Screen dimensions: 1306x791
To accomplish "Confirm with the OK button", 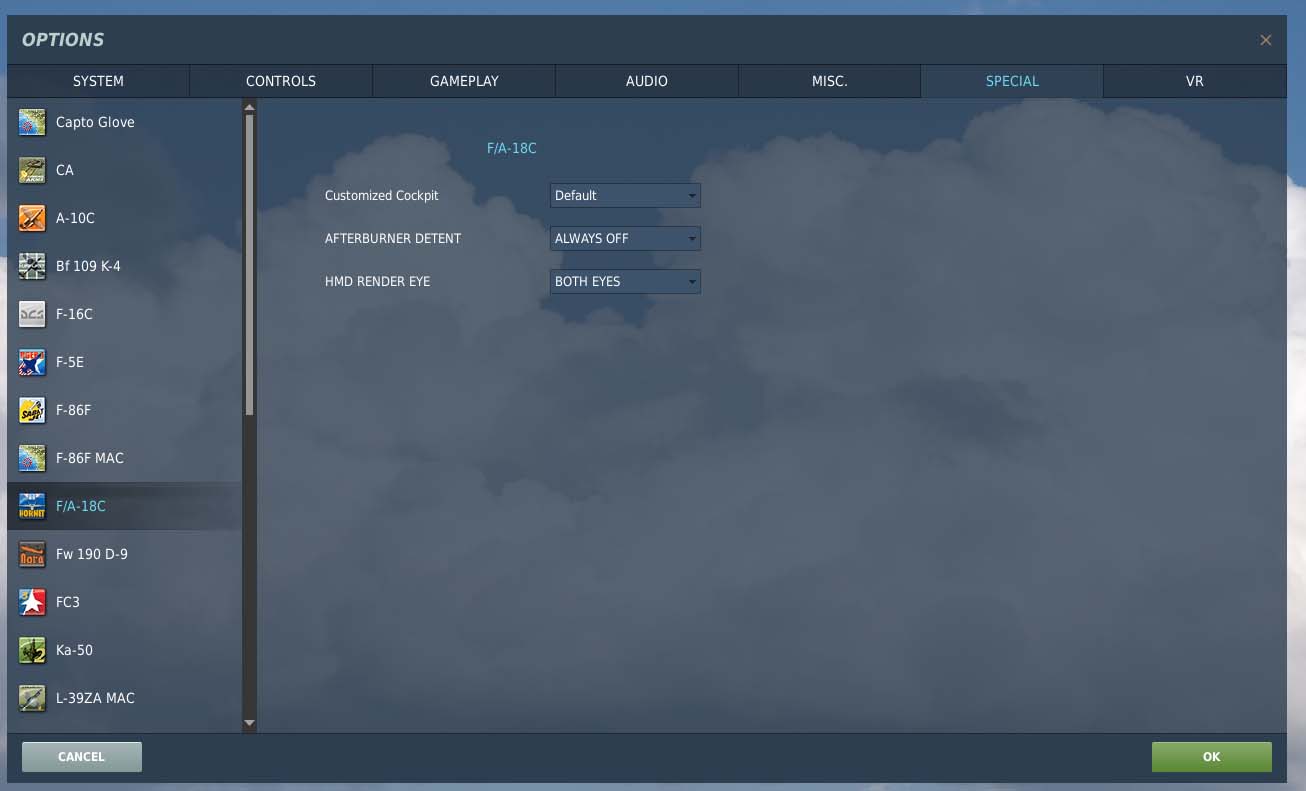I will [x=1211, y=757].
